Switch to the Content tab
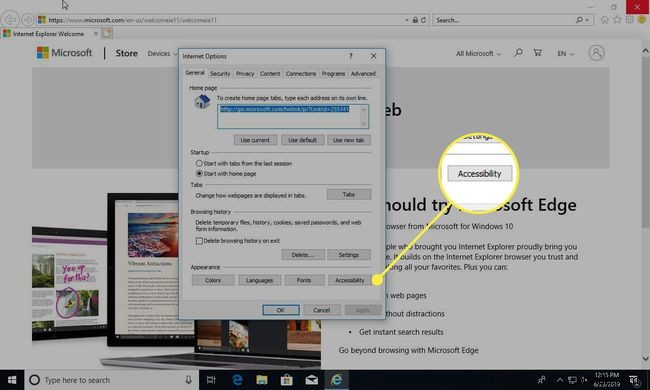This screenshot has width=650, height=390. (x=270, y=73)
